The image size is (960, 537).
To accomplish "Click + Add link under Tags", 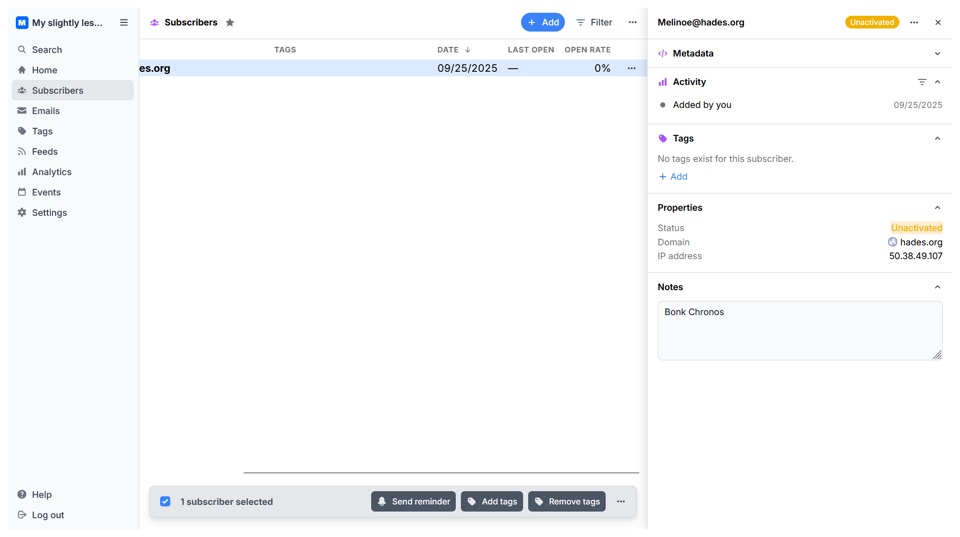I will pos(673,176).
